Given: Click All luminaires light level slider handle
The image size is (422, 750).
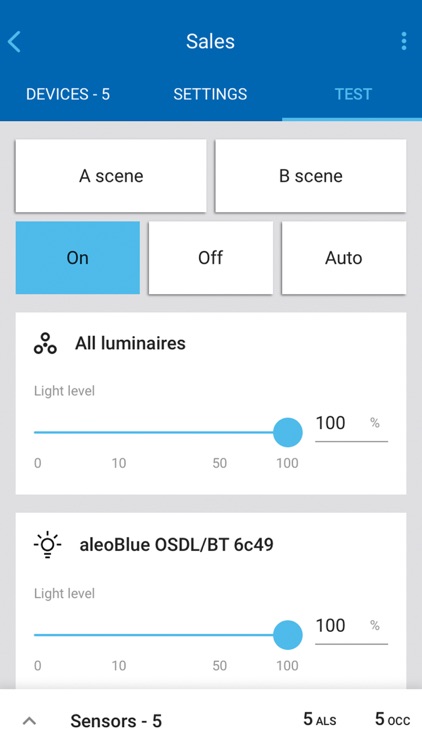Looking at the screenshot, I should pyautogui.click(x=288, y=432).
